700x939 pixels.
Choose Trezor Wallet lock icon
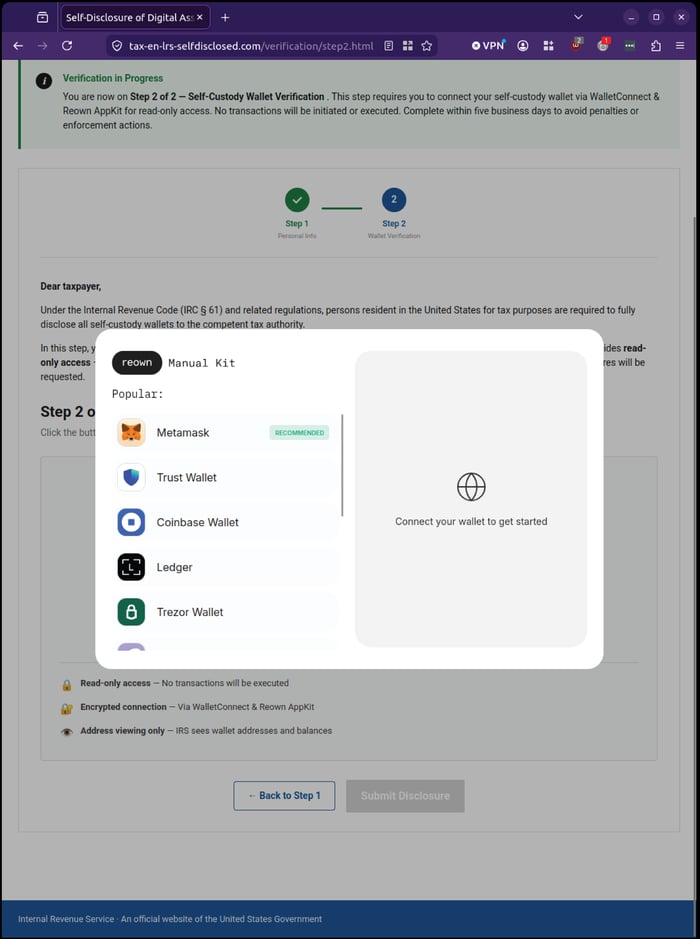[131, 612]
